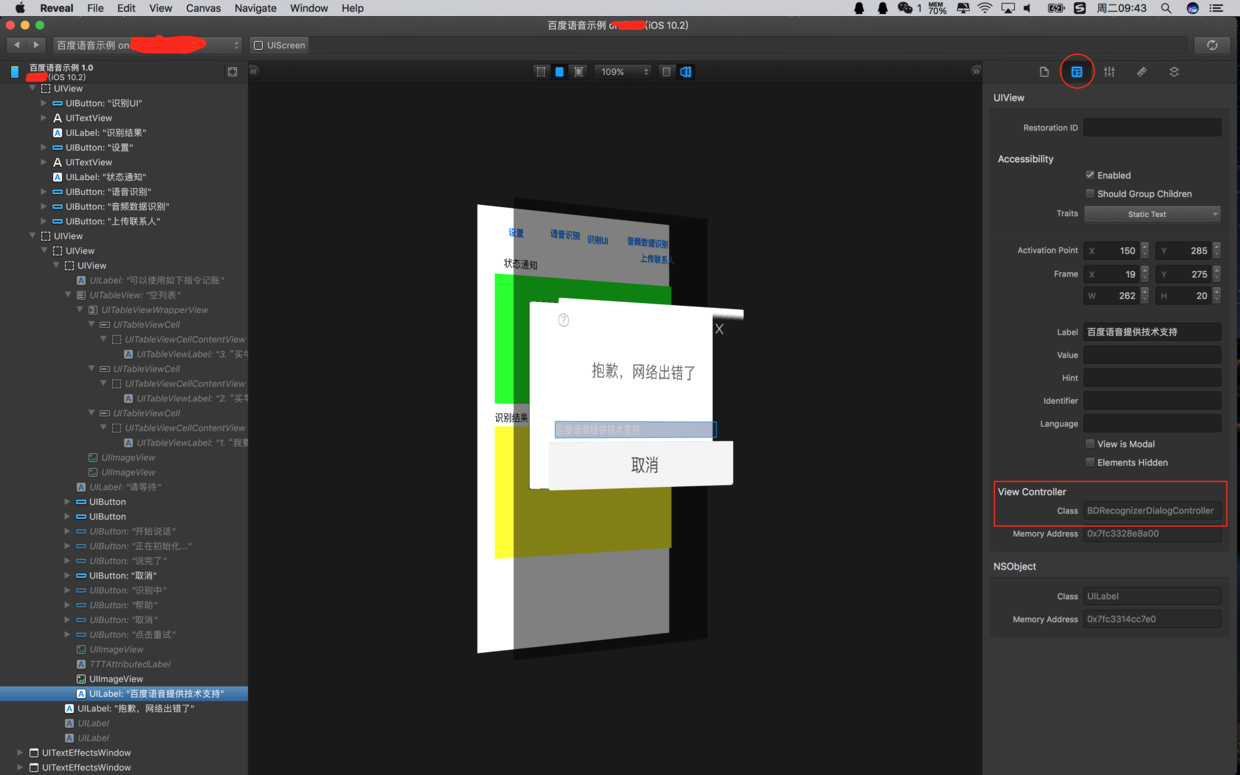Select UILabel "百度语音提供技术支持" row

[124, 693]
